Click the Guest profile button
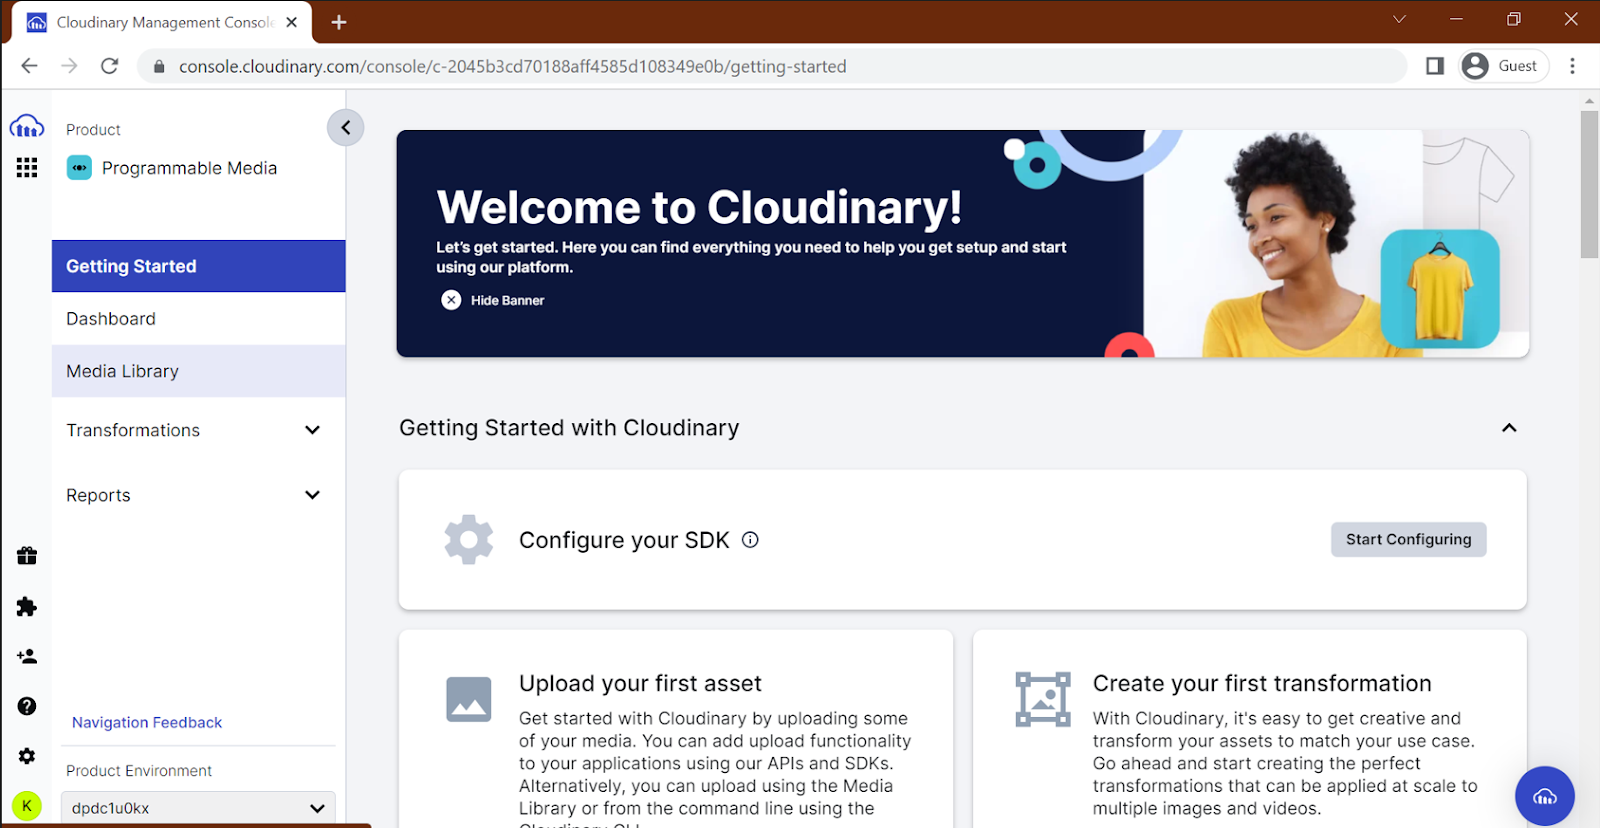This screenshot has width=1600, height=828. click(1504, 66)
